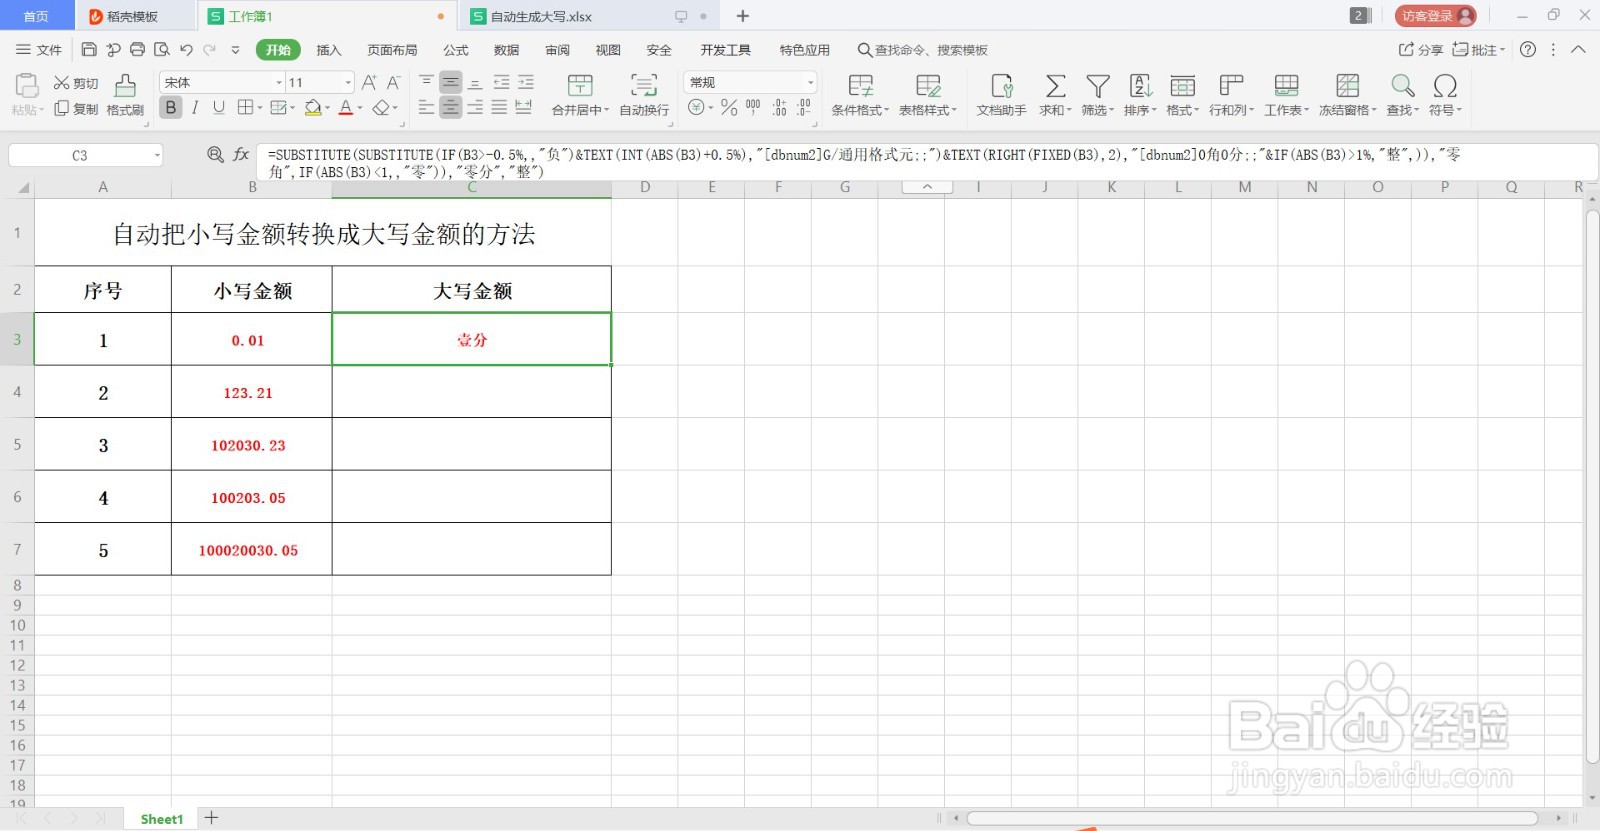This screenshot has width=1600, height=831.
Task: Click the Worksheet (工作表) icon
Action: point(1286,85)
